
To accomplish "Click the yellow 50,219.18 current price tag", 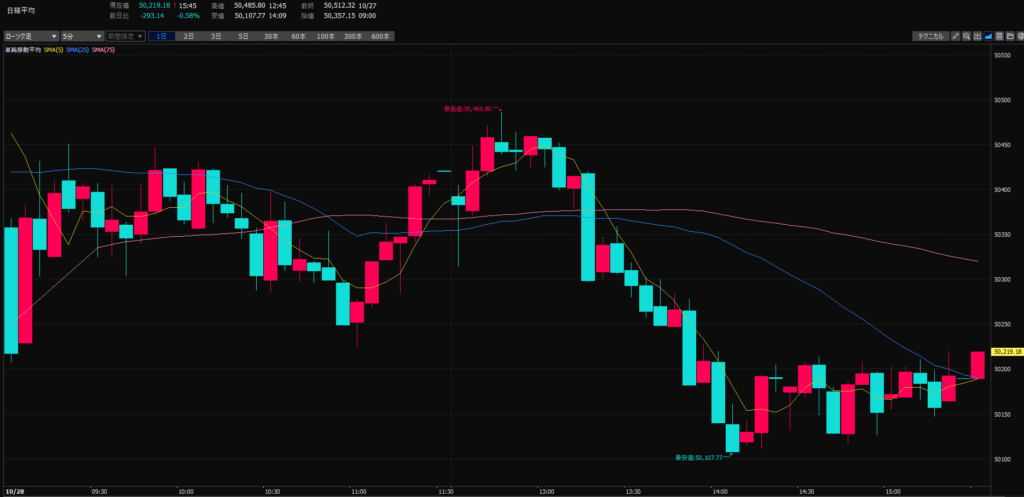I will tap(1005, 352).
